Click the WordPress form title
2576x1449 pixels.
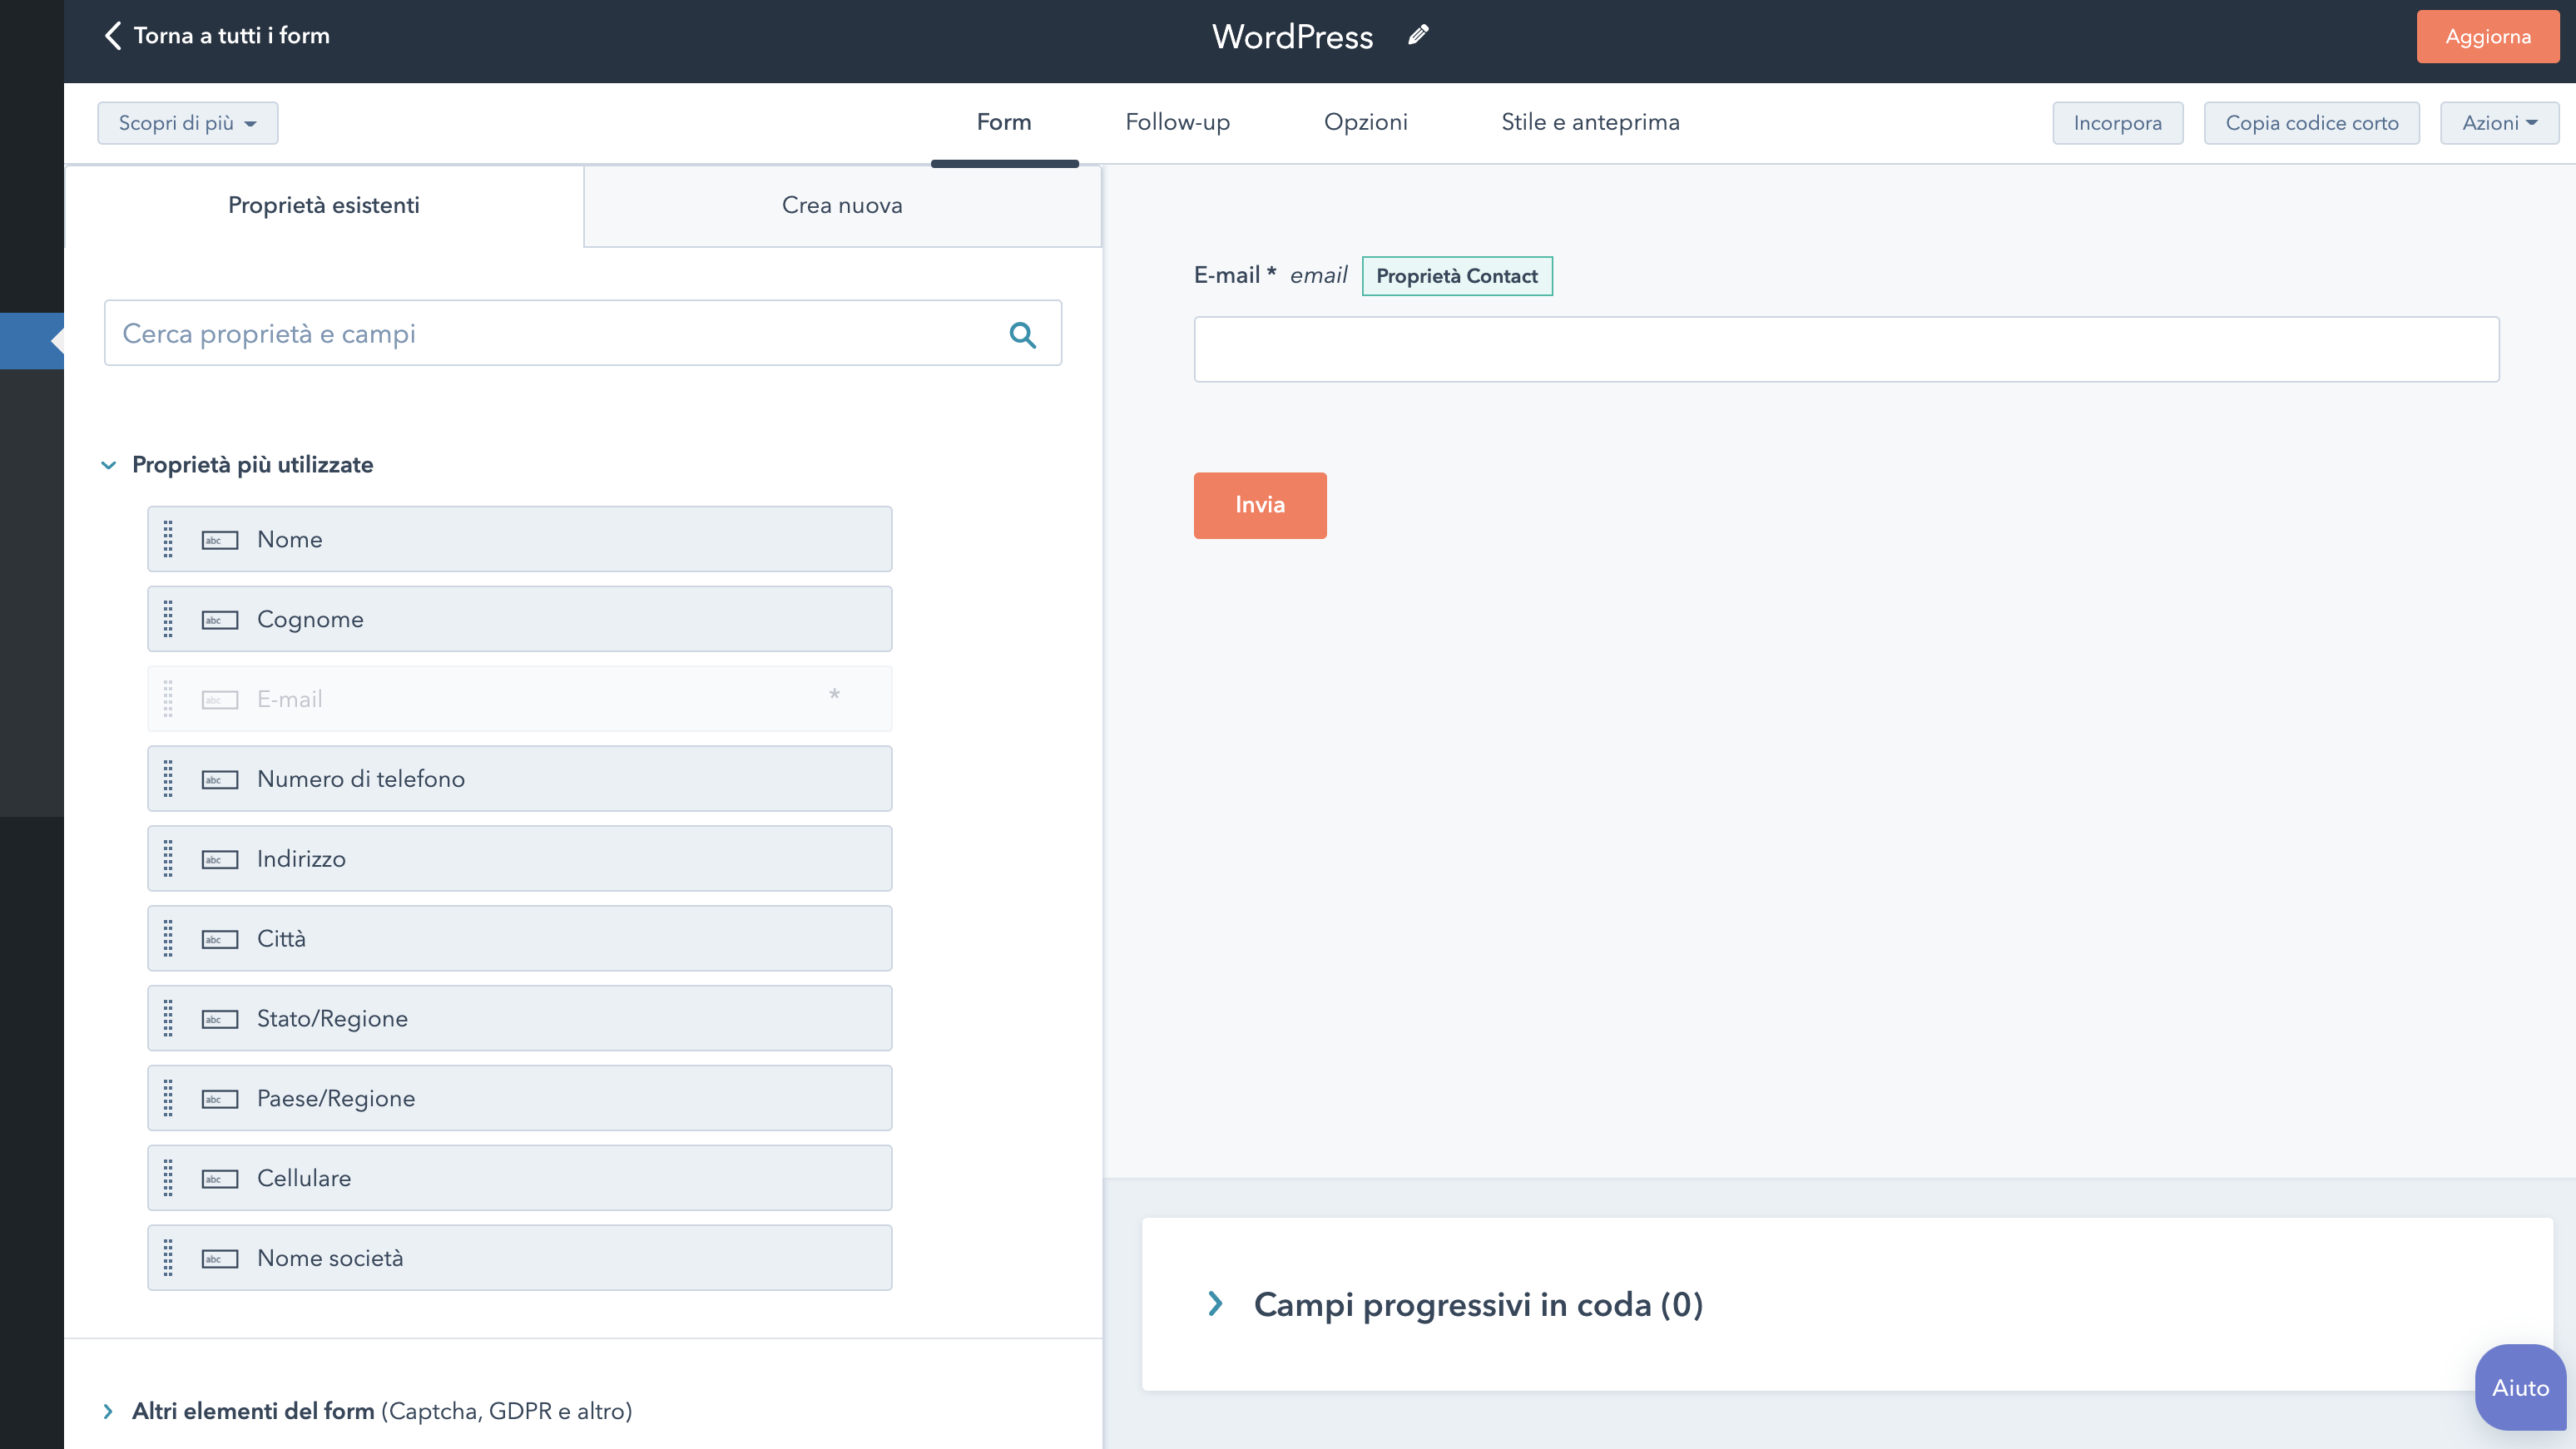pos(1292,37)
